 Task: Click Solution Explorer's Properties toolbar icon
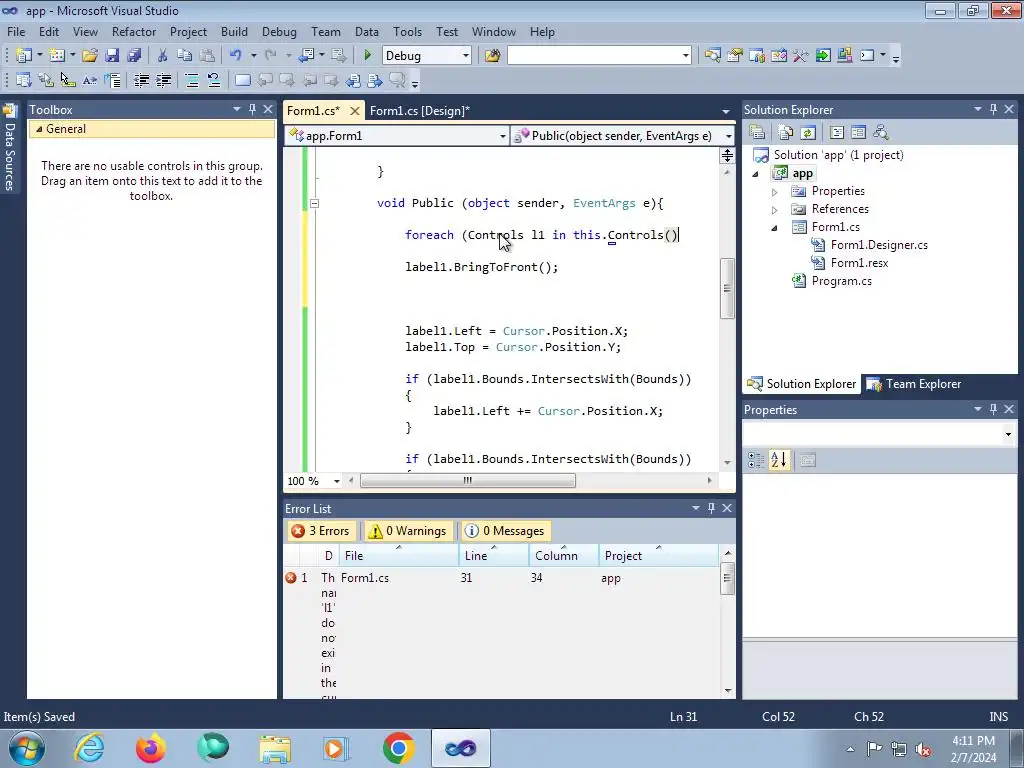pyautogui.click(x=757, y=133)
